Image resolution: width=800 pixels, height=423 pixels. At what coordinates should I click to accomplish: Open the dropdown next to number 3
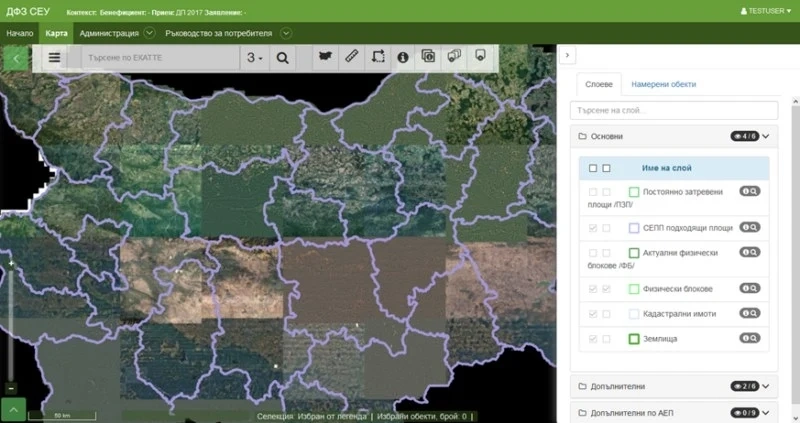pos(255,58)
